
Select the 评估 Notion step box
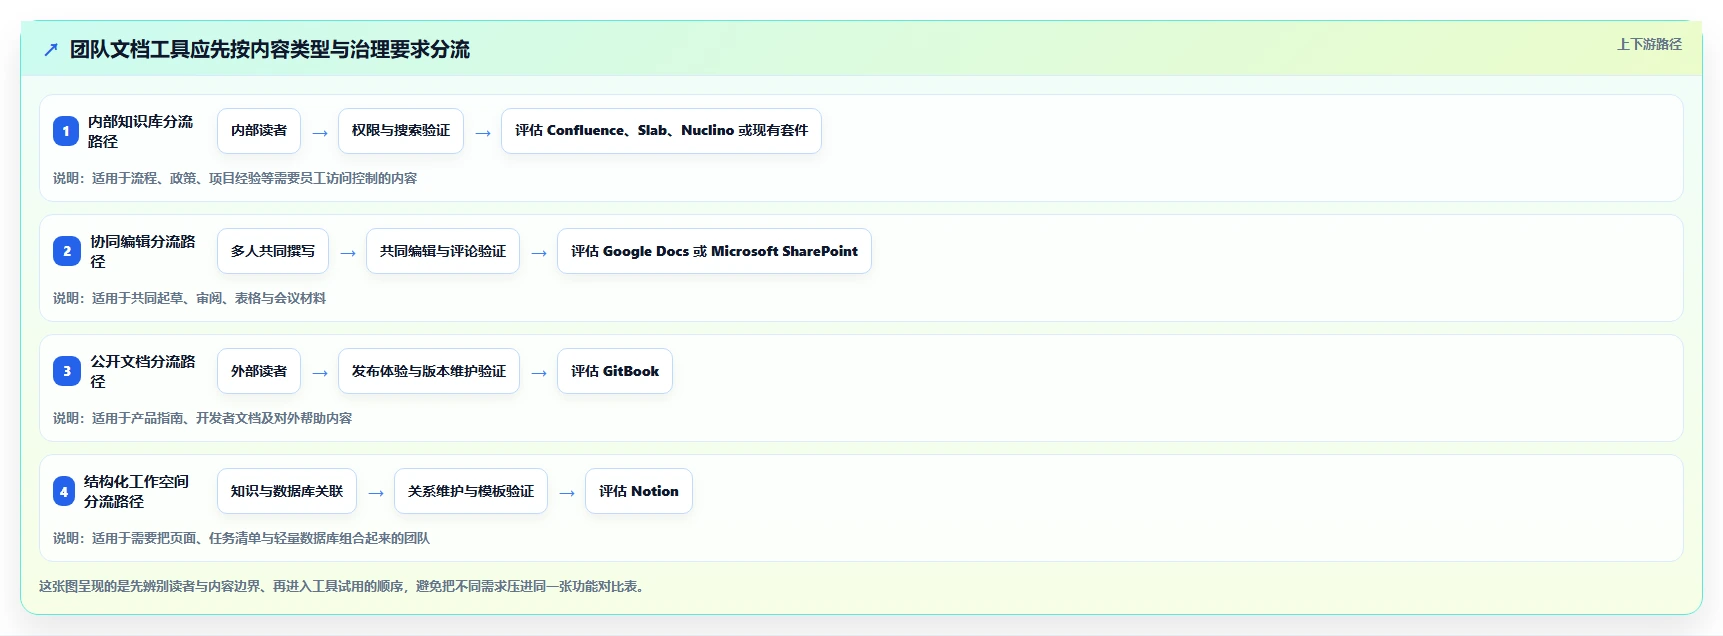[639, 491]
